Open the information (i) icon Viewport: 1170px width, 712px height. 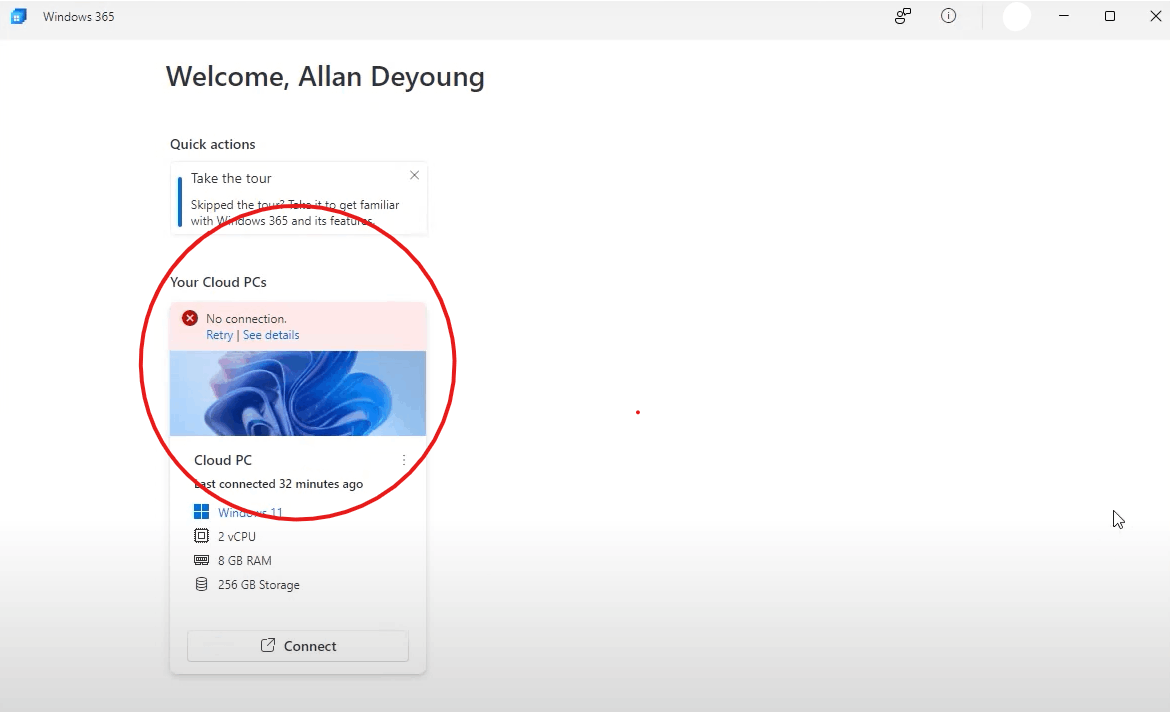pos(948,16)
